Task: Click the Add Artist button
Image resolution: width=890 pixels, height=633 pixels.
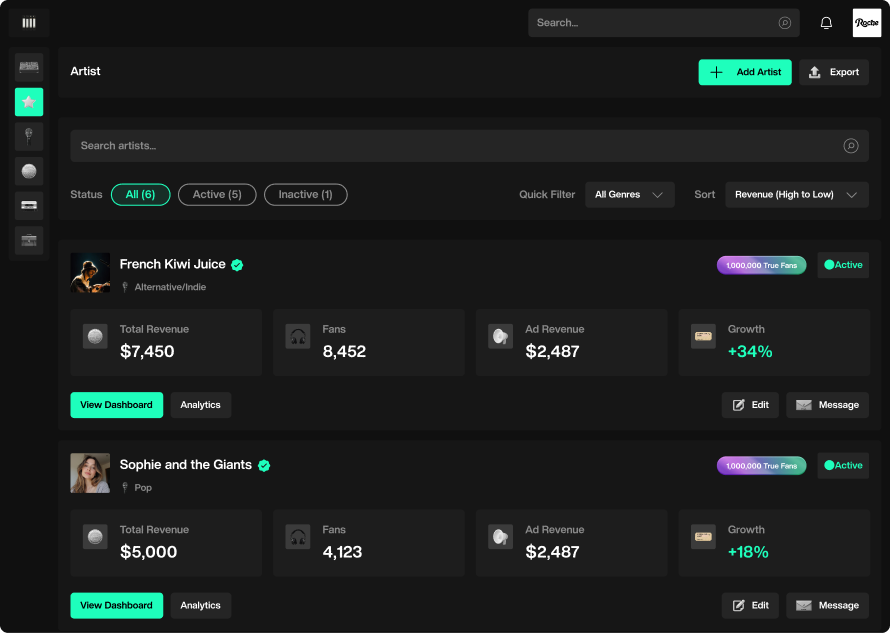Action: point(745,72)
